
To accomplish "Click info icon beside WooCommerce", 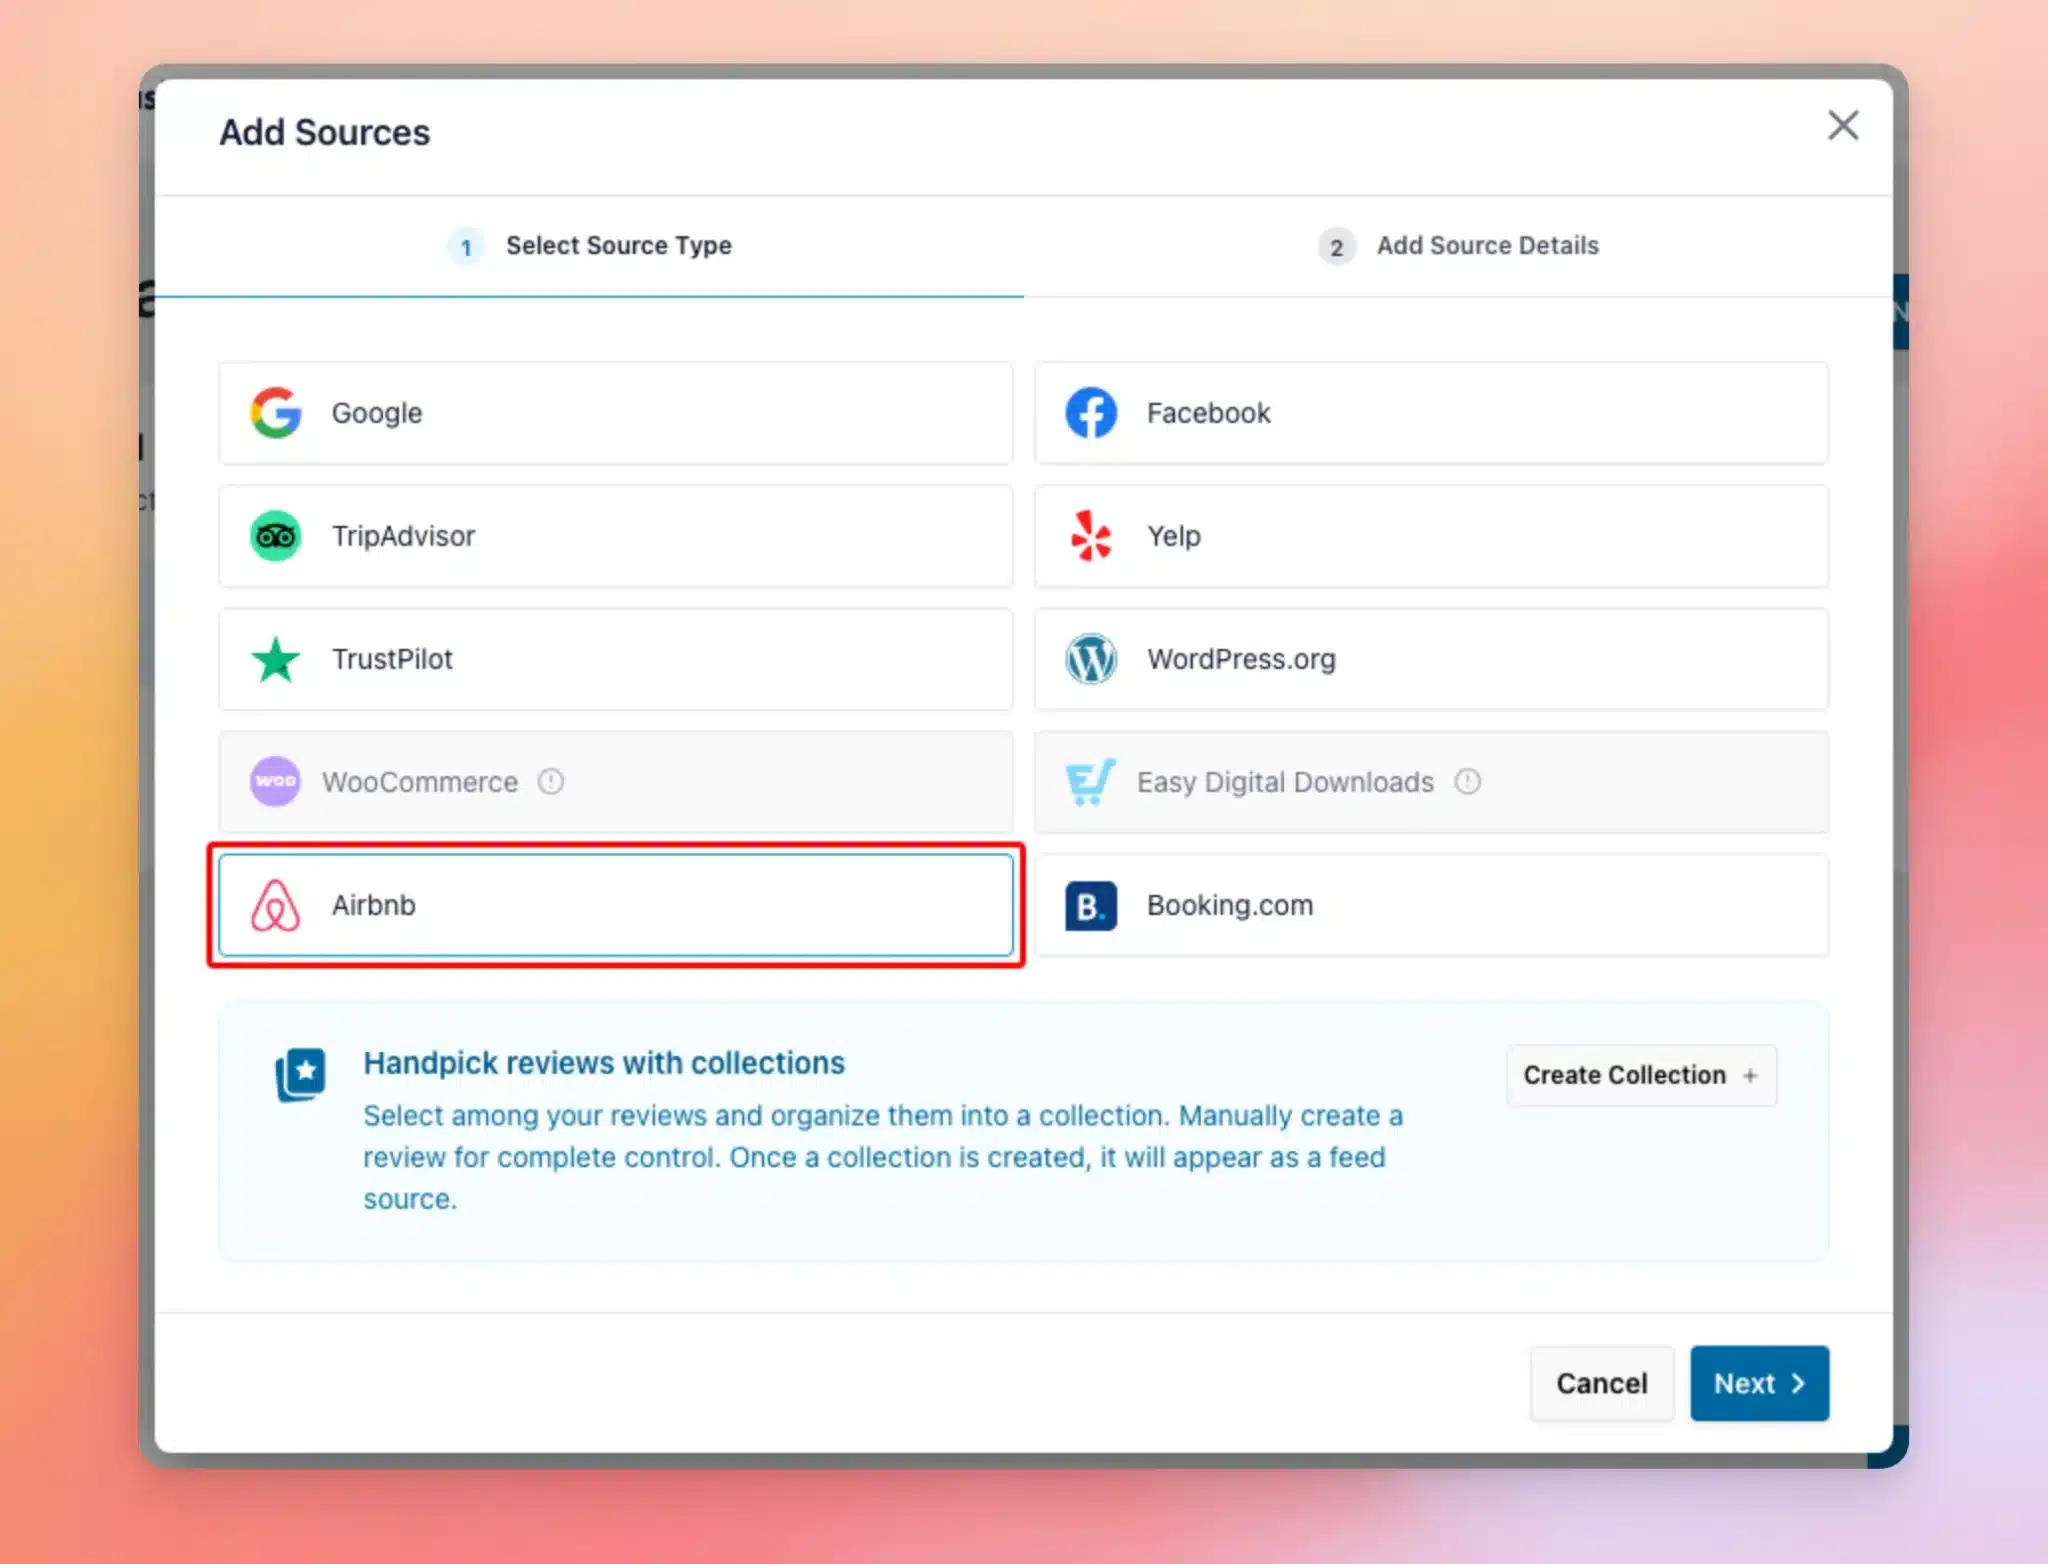I will pyautogui.click(x=551, y=781).
